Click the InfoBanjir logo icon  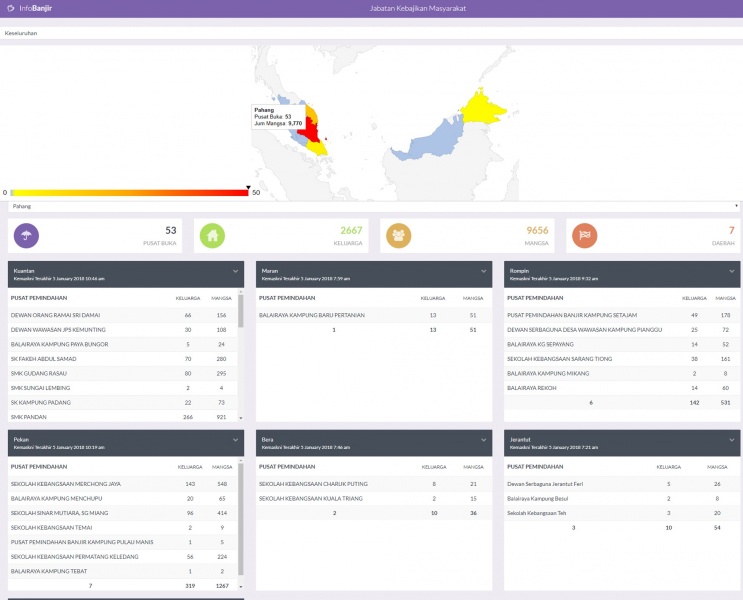tap(10, 8)
